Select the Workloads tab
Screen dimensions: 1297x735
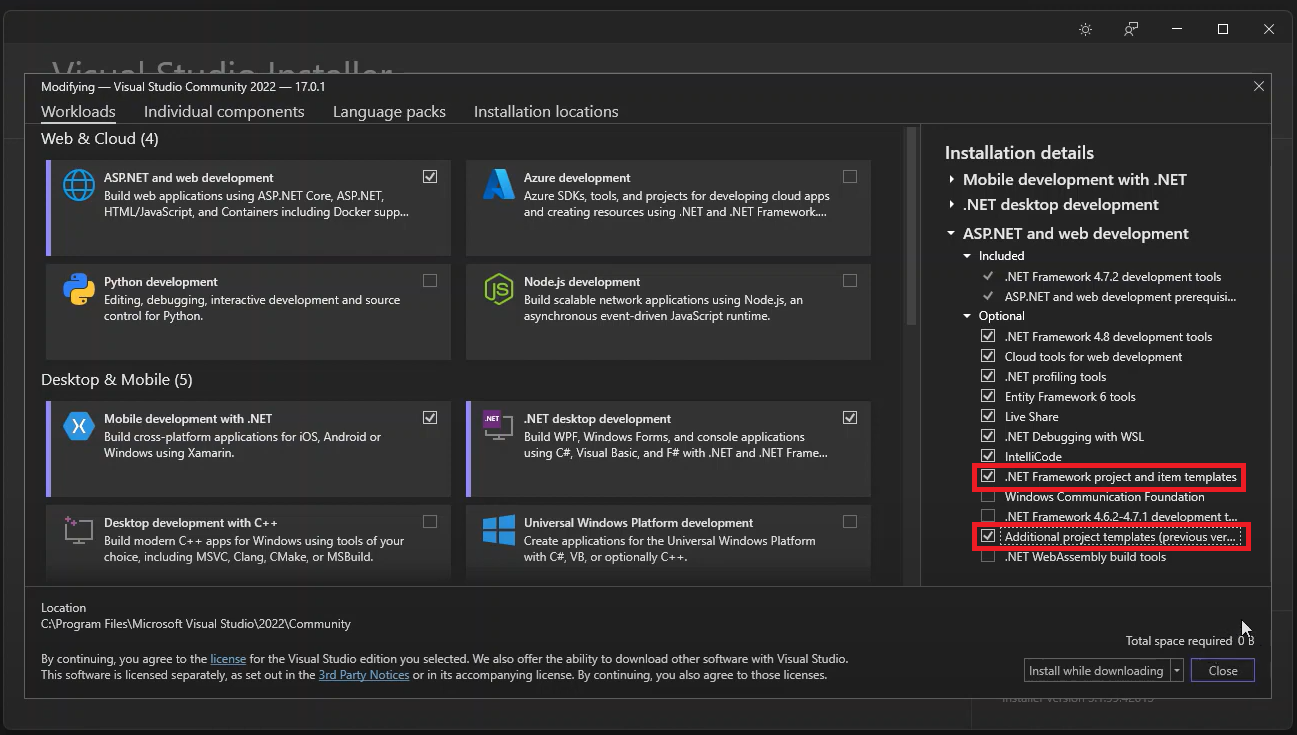point(78,112)
